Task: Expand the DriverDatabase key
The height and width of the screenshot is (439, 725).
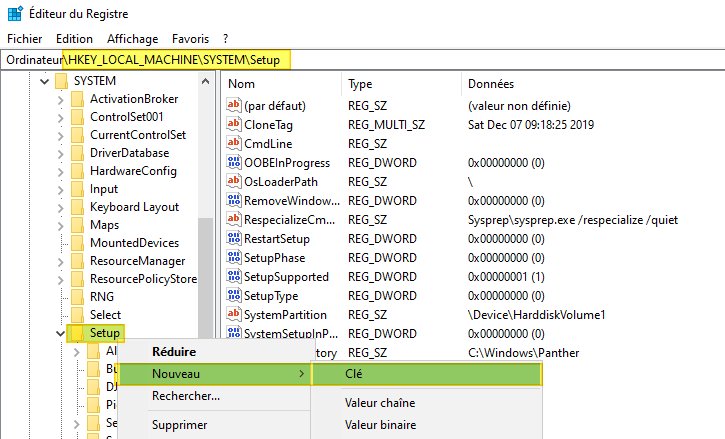Action: tap(61, 154)
